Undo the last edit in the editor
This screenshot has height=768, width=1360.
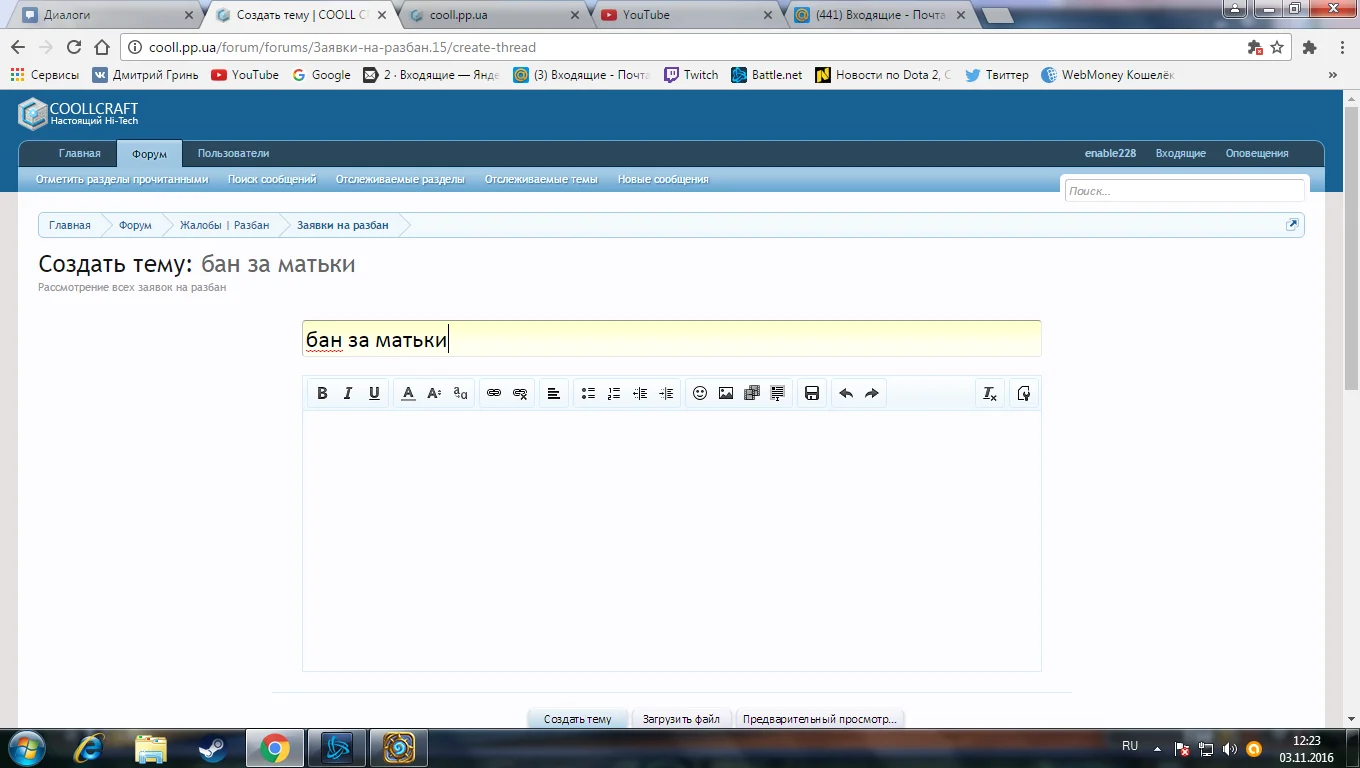846,394
